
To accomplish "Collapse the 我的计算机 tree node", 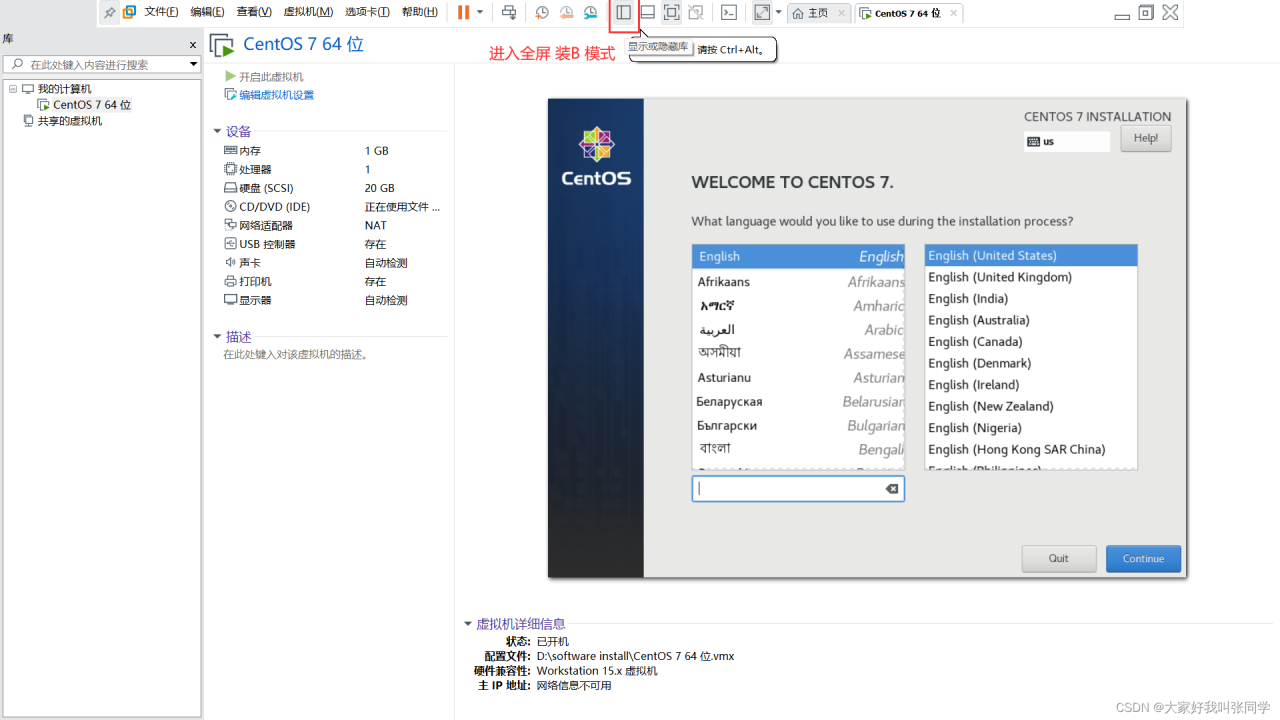I will coord(13,89).
